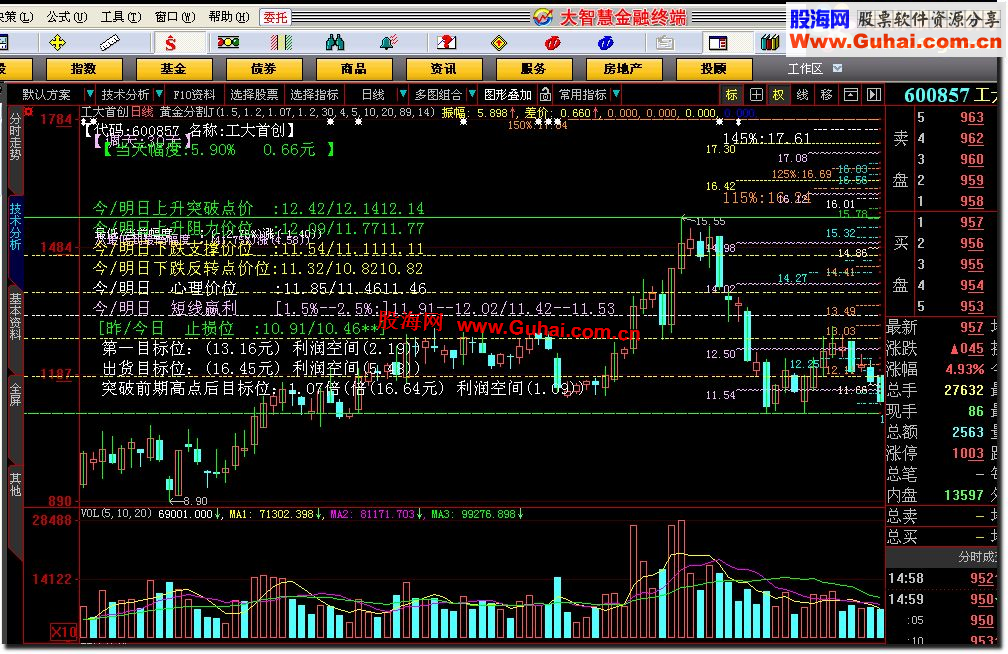Screen dimensions: 1008x654
Task: Click the 600857 stock code header
Action: (936, 95)
